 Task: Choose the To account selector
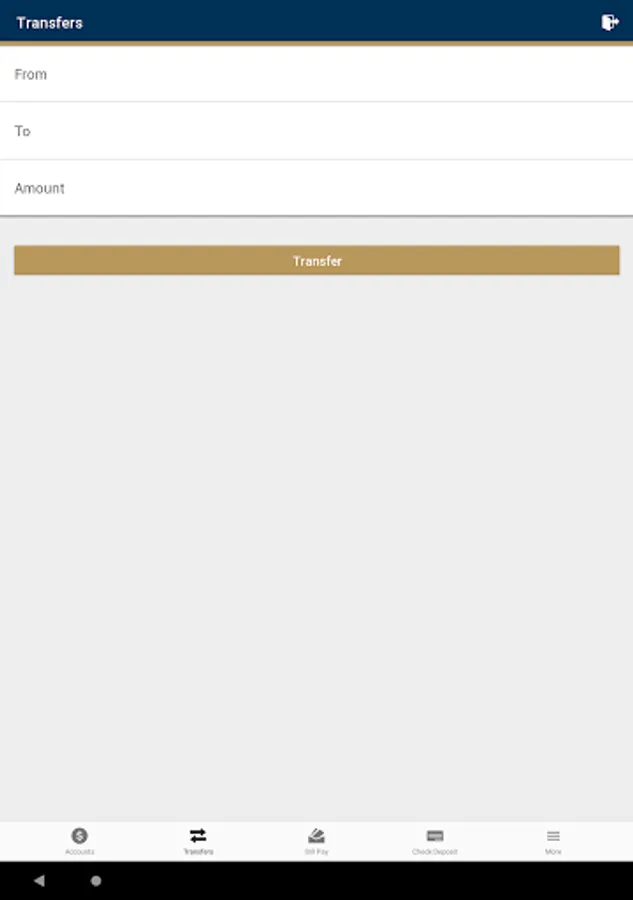(316, 131)
